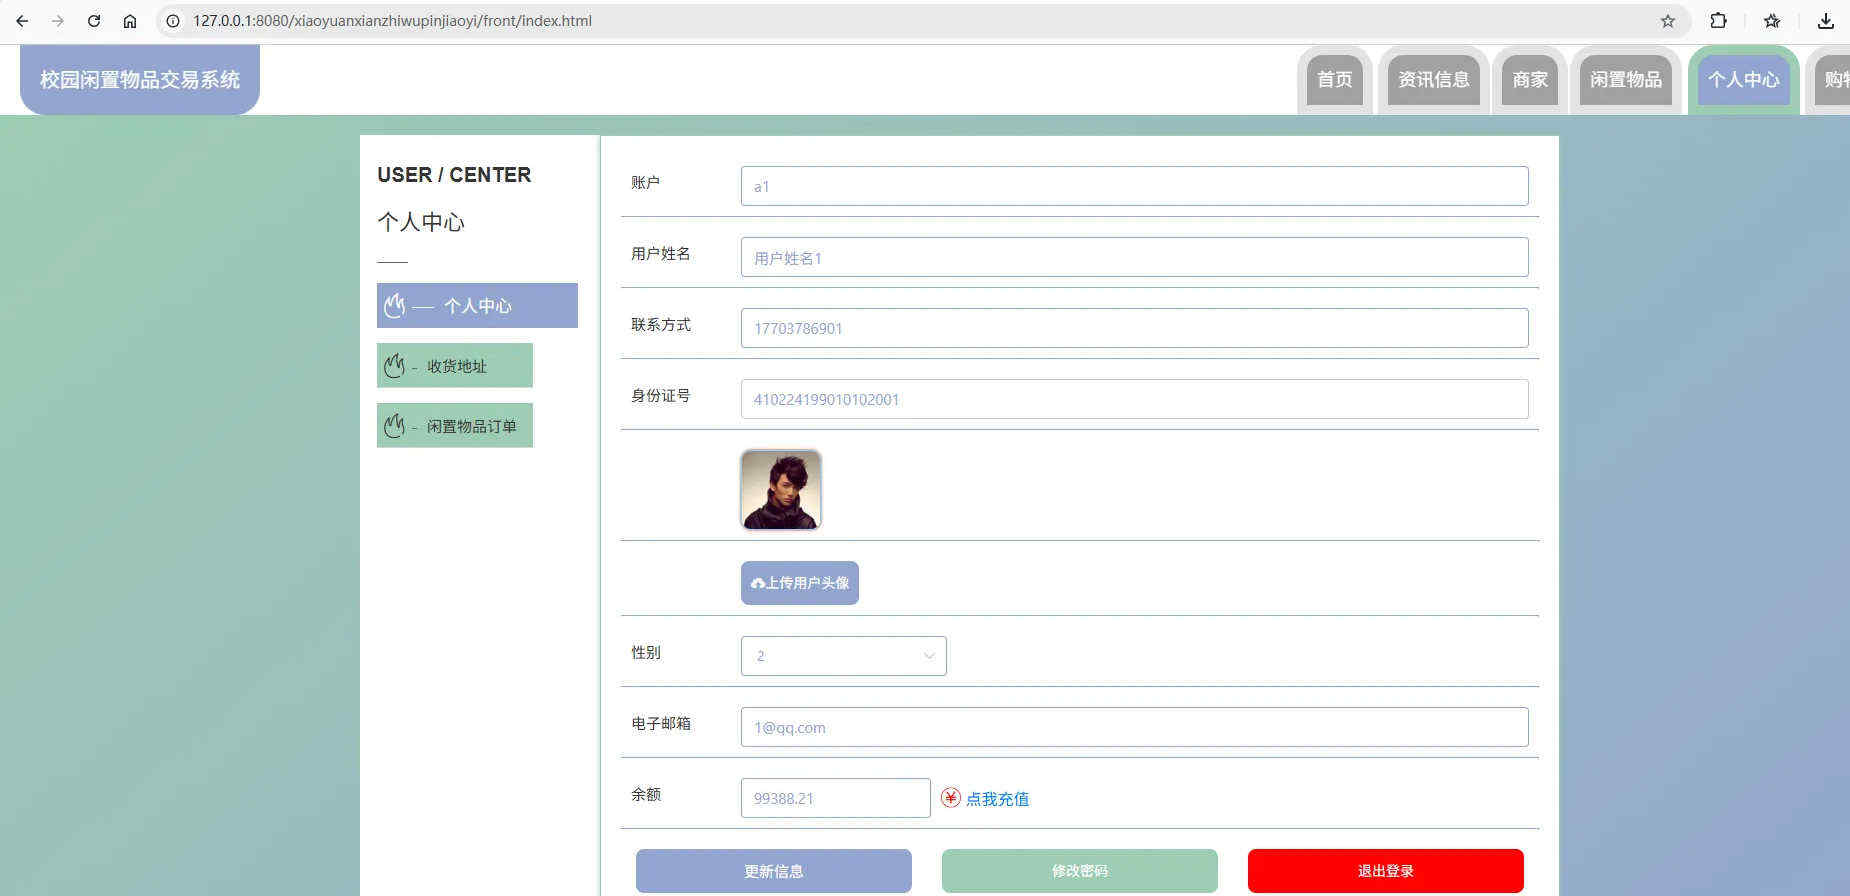
Task: Expand the 性别 gender dropdown
Action: click(x=843, y=656)
